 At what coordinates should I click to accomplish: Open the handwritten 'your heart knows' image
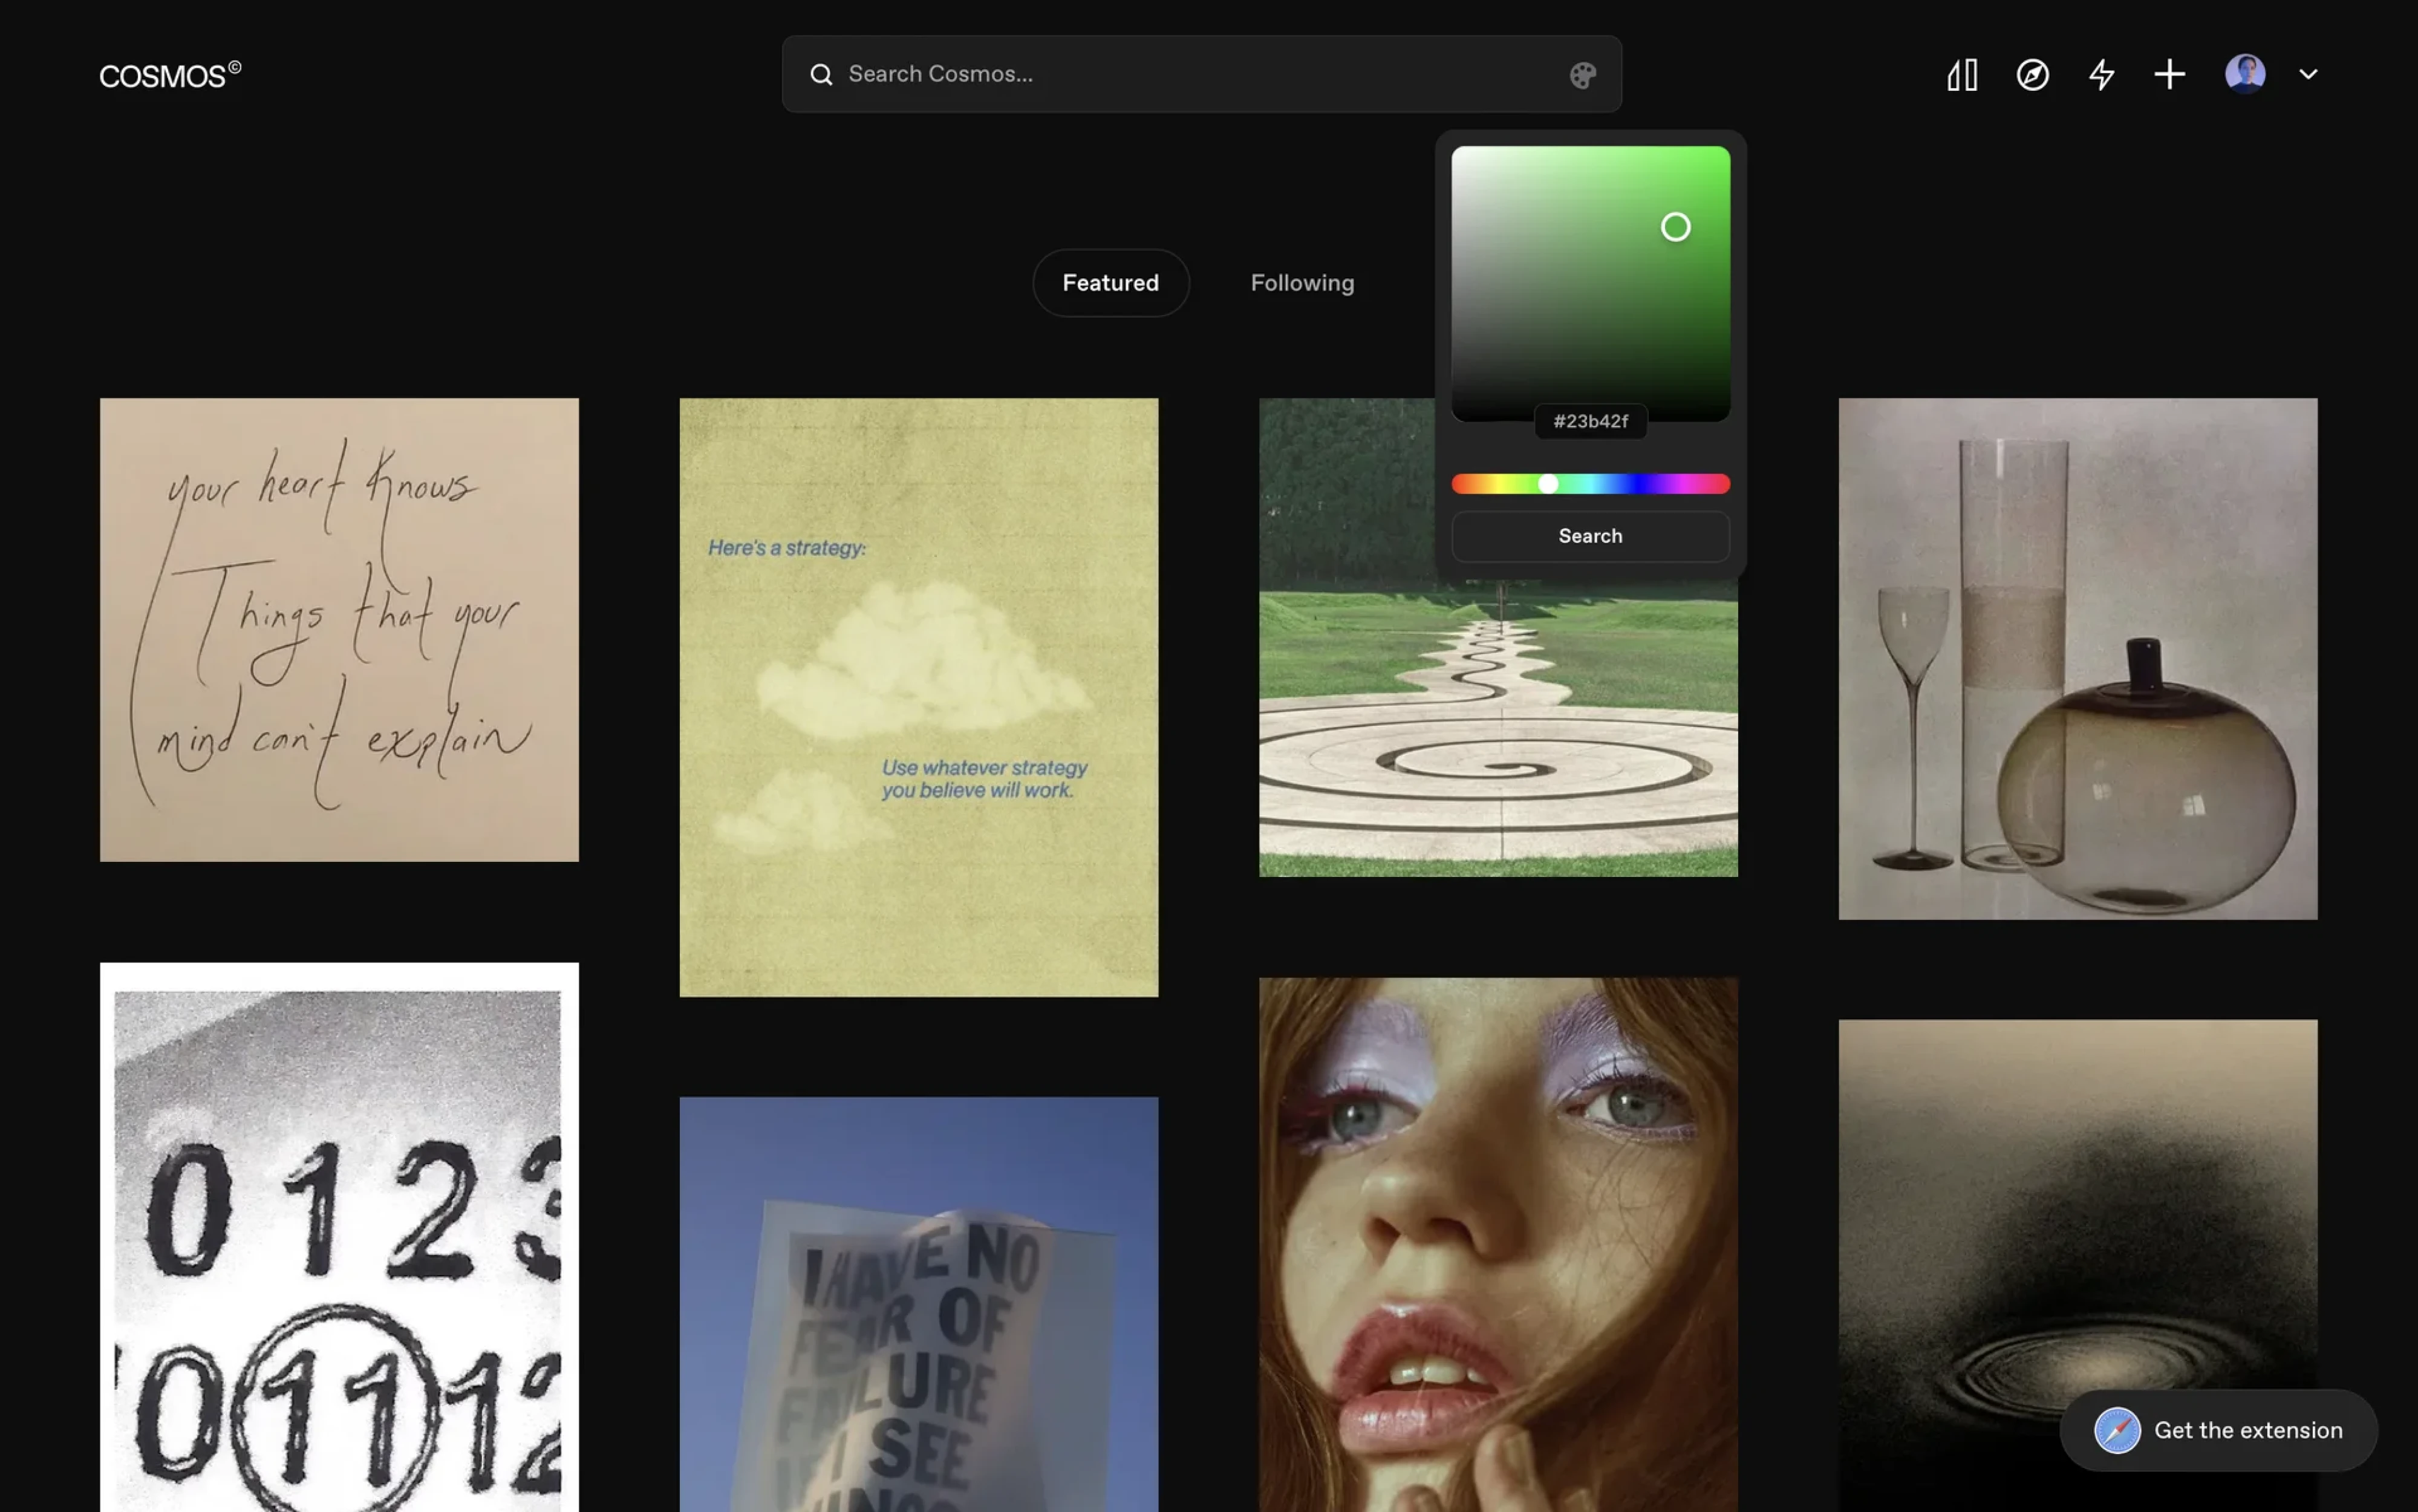coord(339,630)
